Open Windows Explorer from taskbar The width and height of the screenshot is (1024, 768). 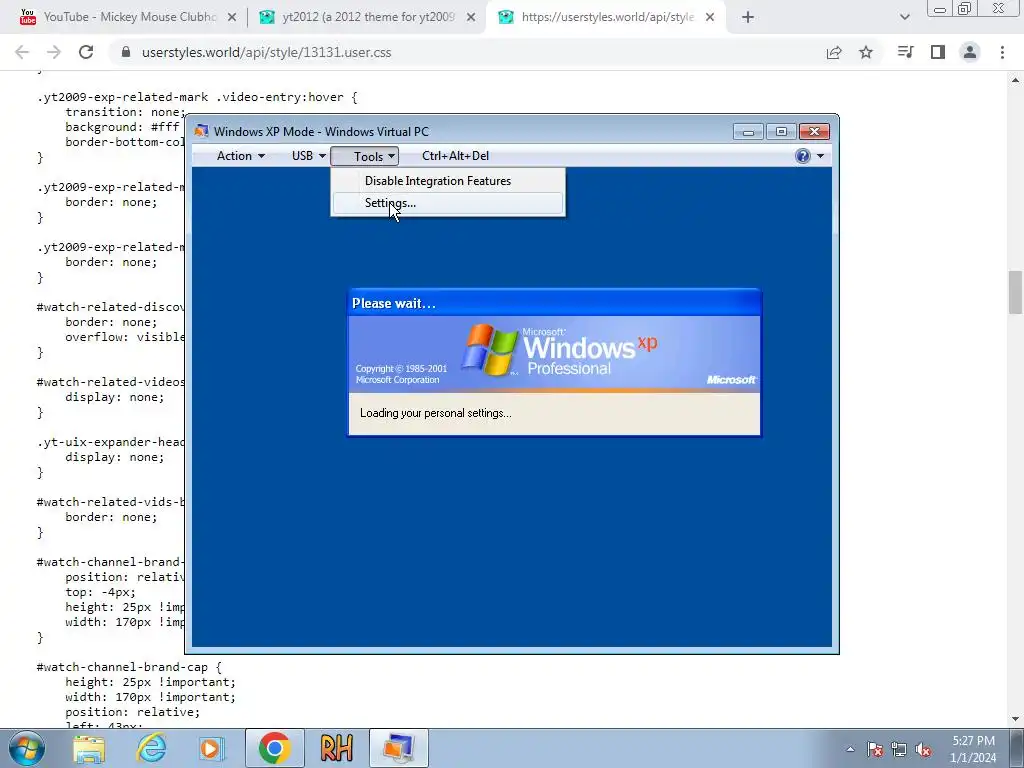point(89,748)
